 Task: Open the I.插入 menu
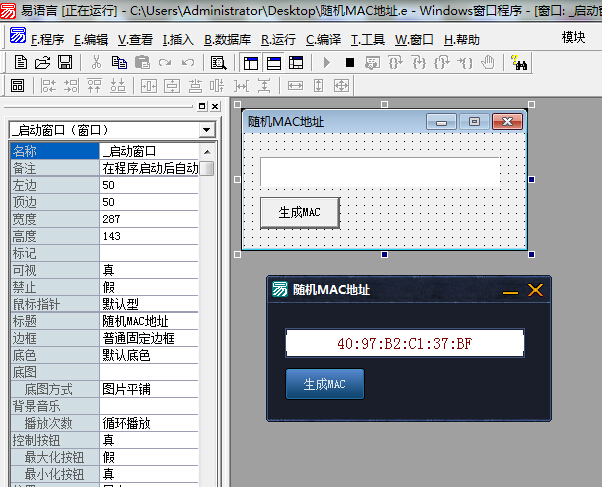pyautogui.click(x=178, y=40)
